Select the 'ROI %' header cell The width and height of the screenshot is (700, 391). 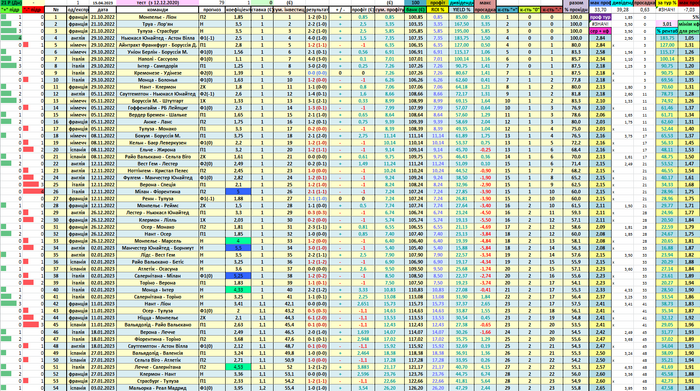[438, 9]
